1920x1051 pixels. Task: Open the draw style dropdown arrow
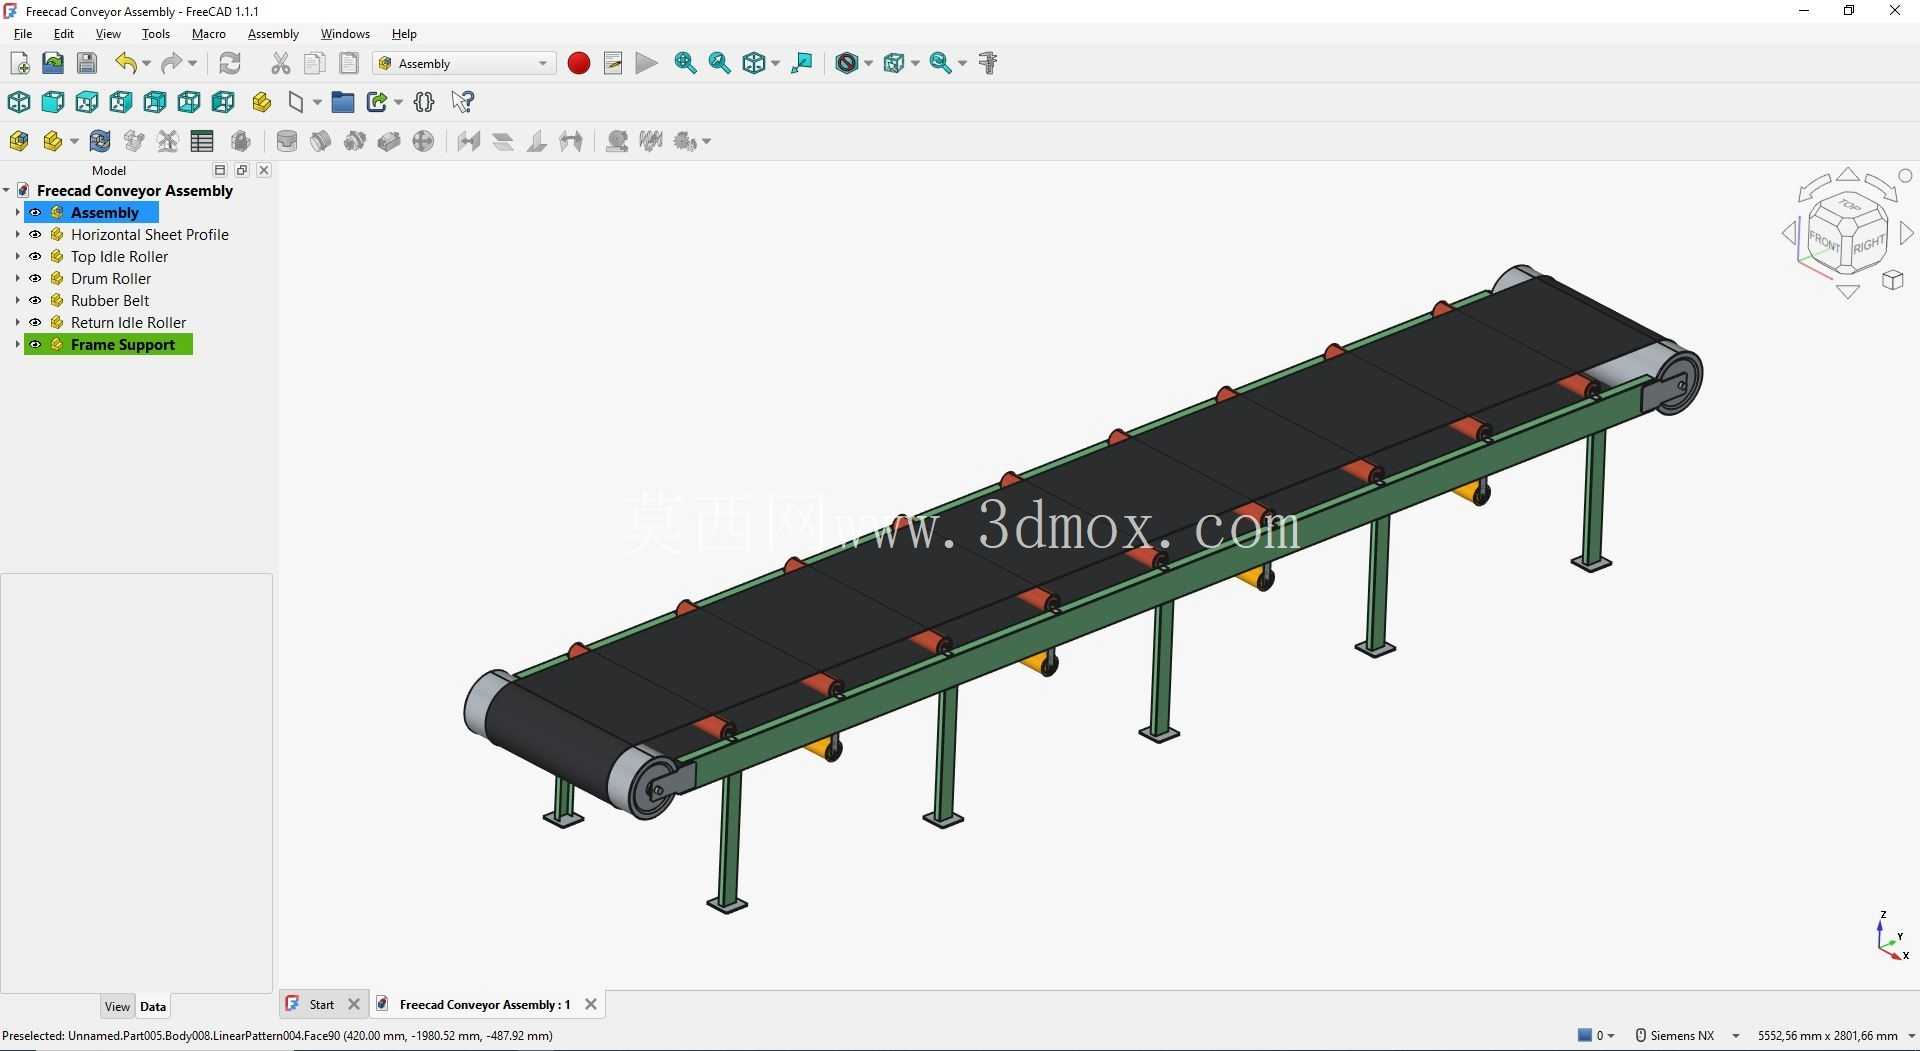868,63
